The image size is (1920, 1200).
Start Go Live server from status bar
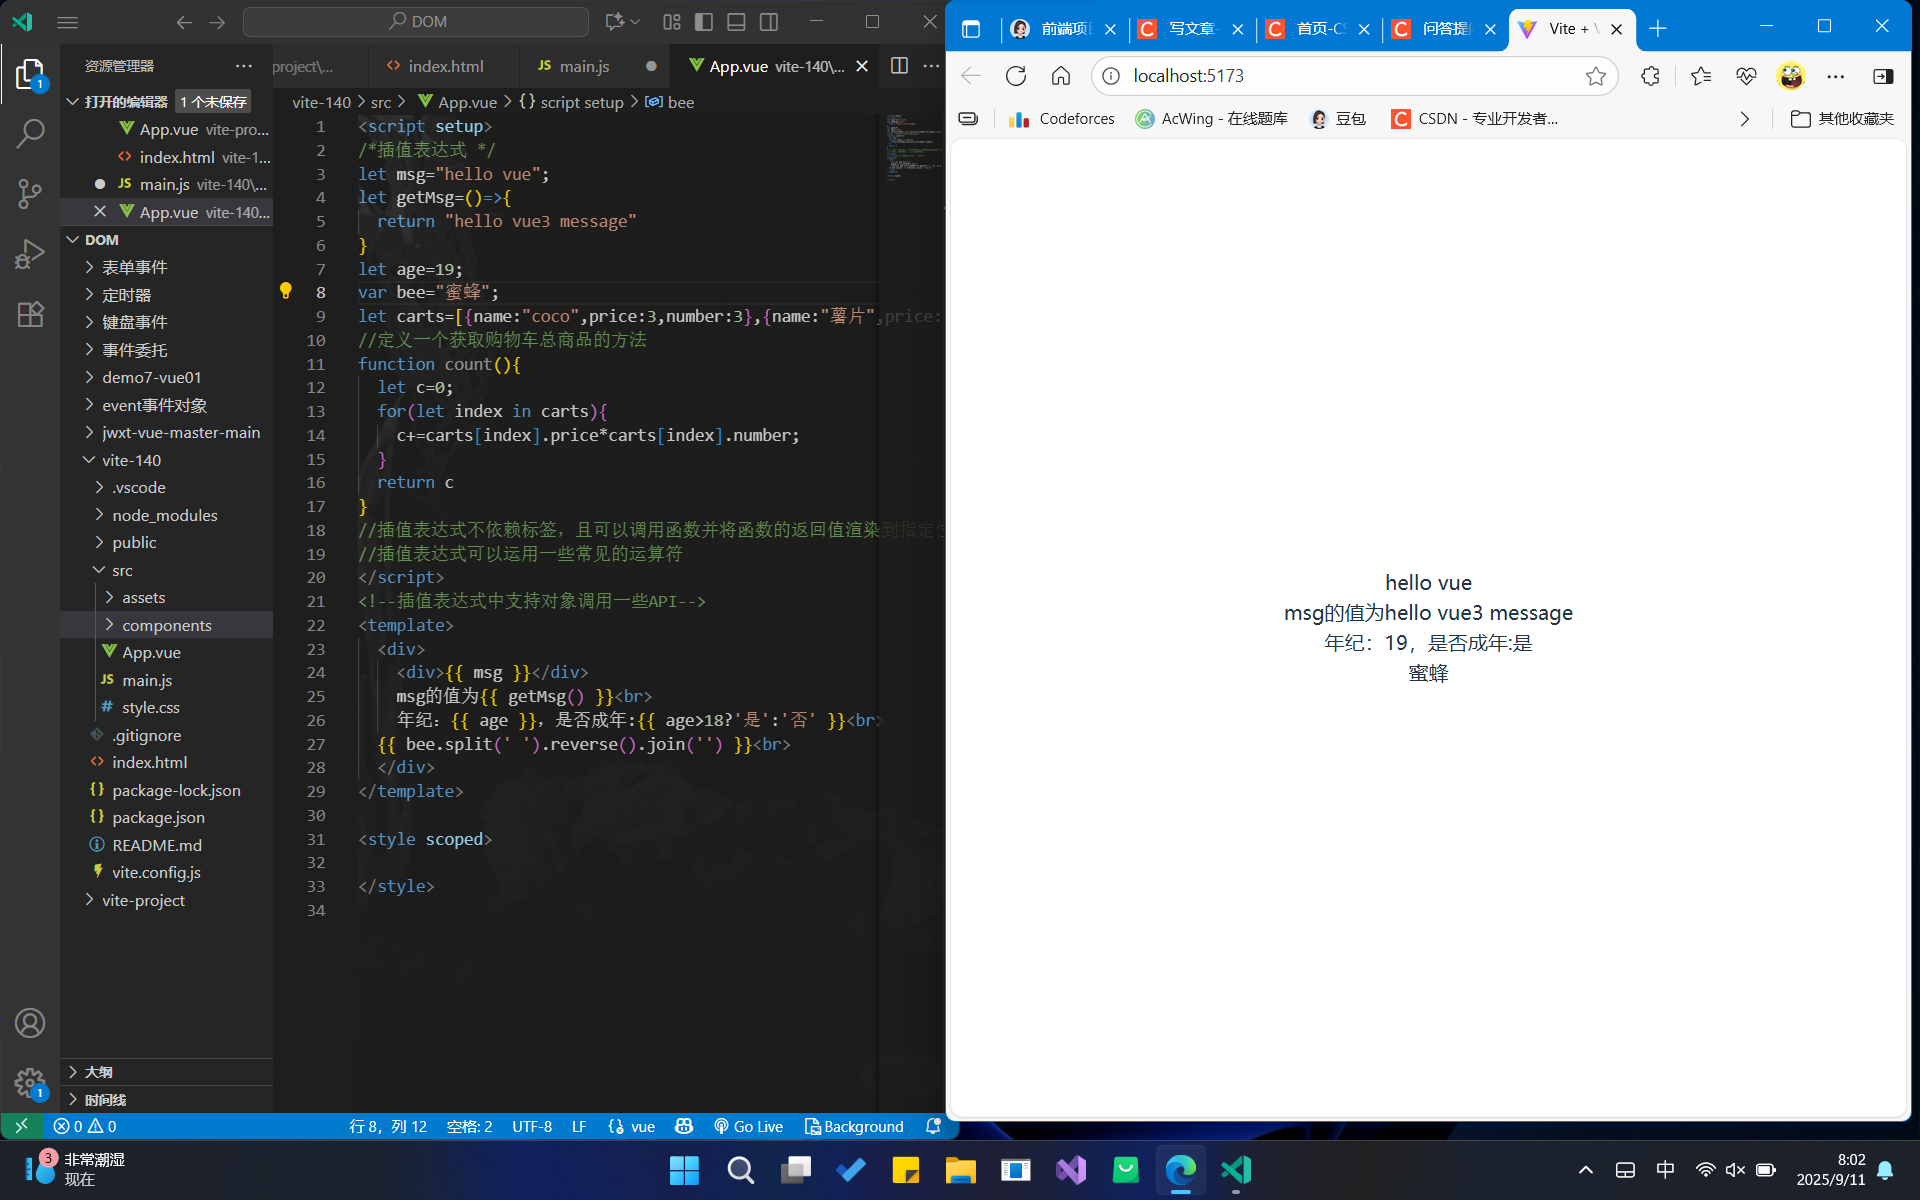coord(748,1126)
